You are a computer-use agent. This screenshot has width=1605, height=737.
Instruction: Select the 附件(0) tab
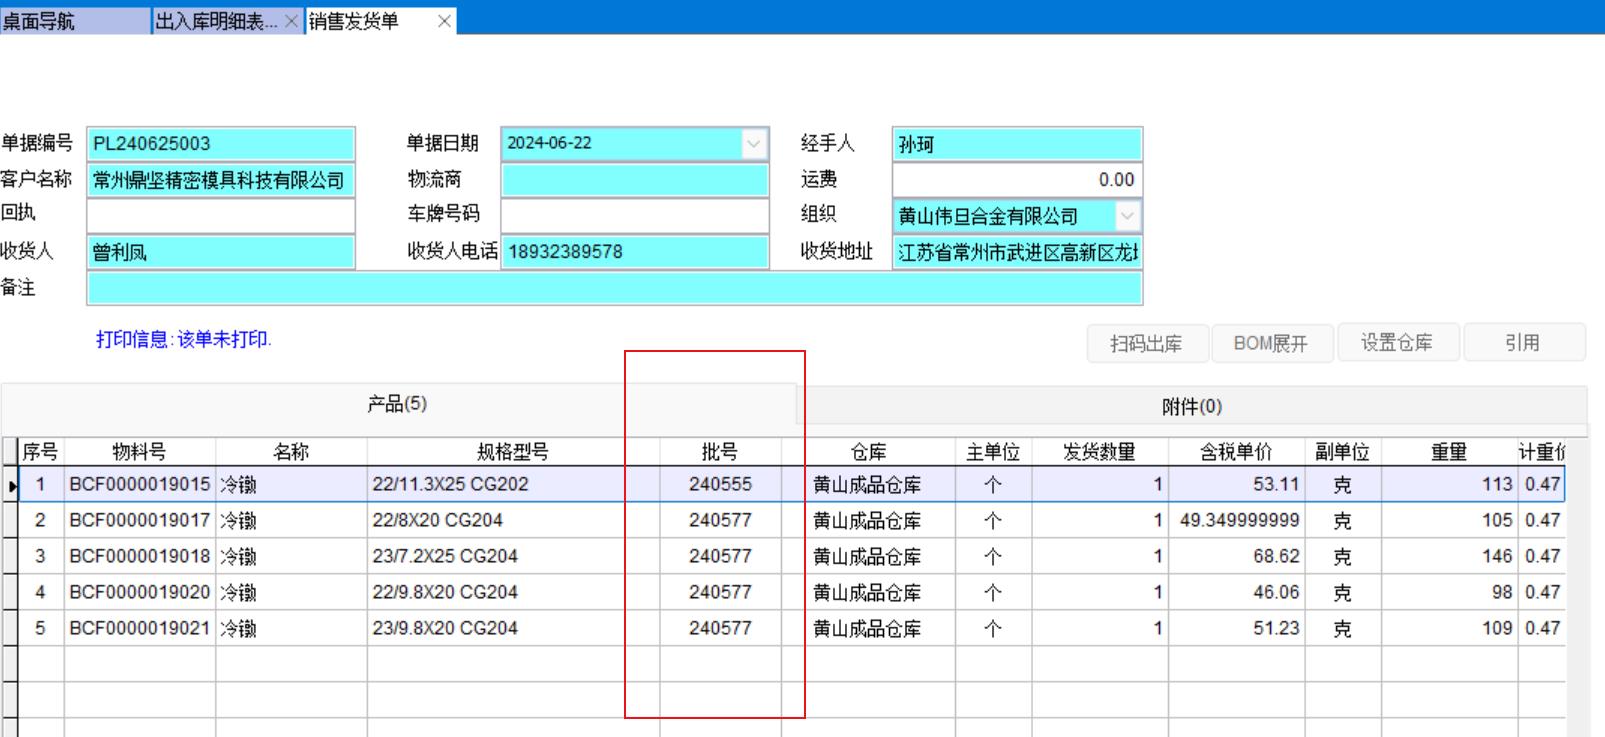[x=1191, y=406]
